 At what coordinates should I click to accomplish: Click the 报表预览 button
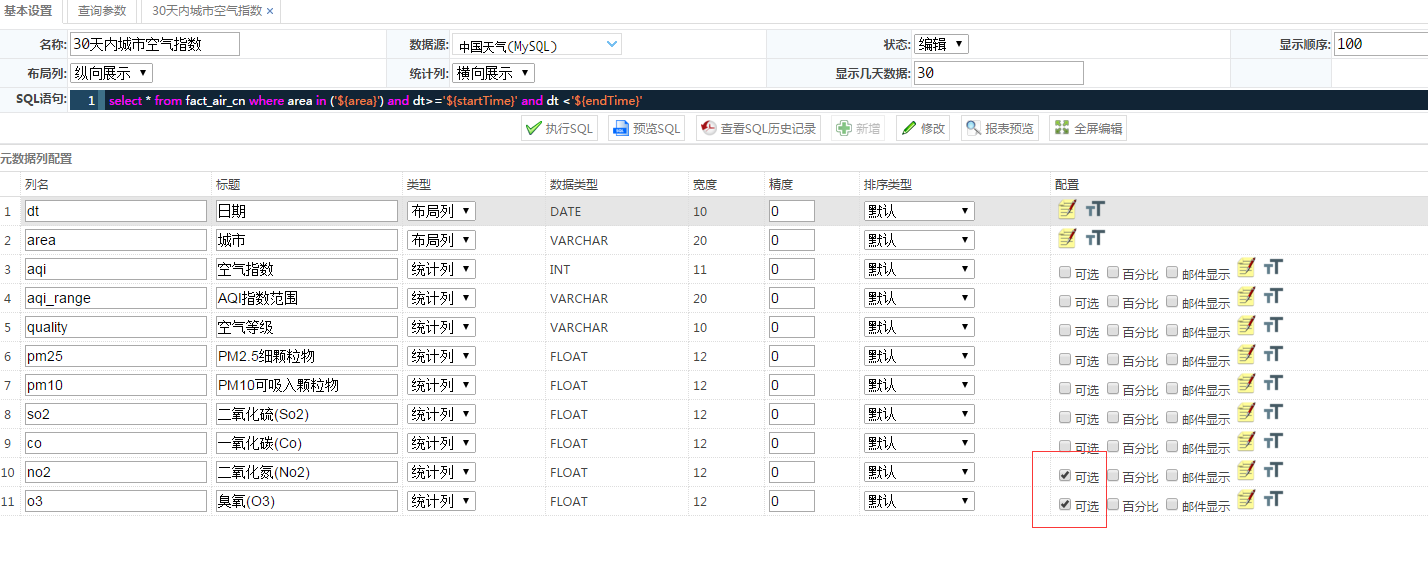coord(999,128)
